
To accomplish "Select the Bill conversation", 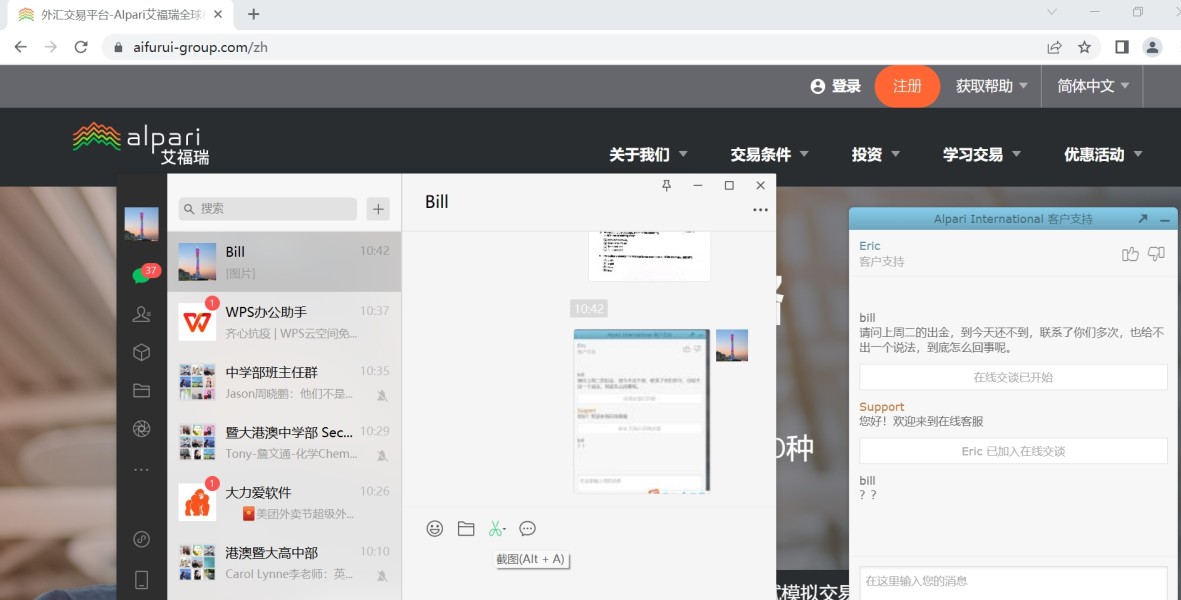I will [284, 261].
